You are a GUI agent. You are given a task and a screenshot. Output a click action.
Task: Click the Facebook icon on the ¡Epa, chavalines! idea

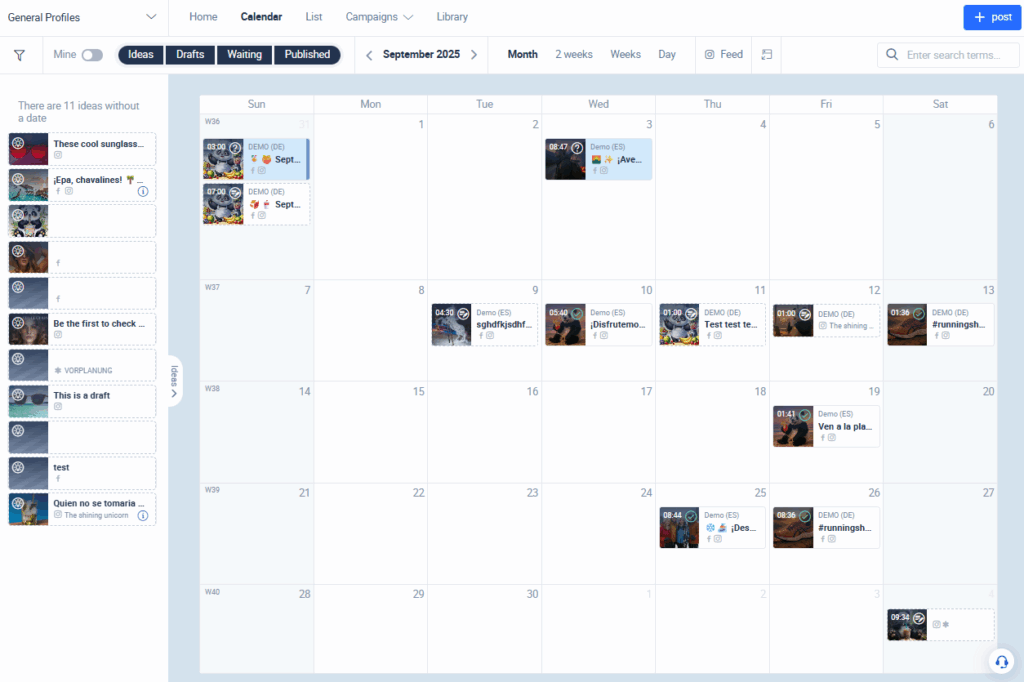pyautogui.click(x=59, y=190)
